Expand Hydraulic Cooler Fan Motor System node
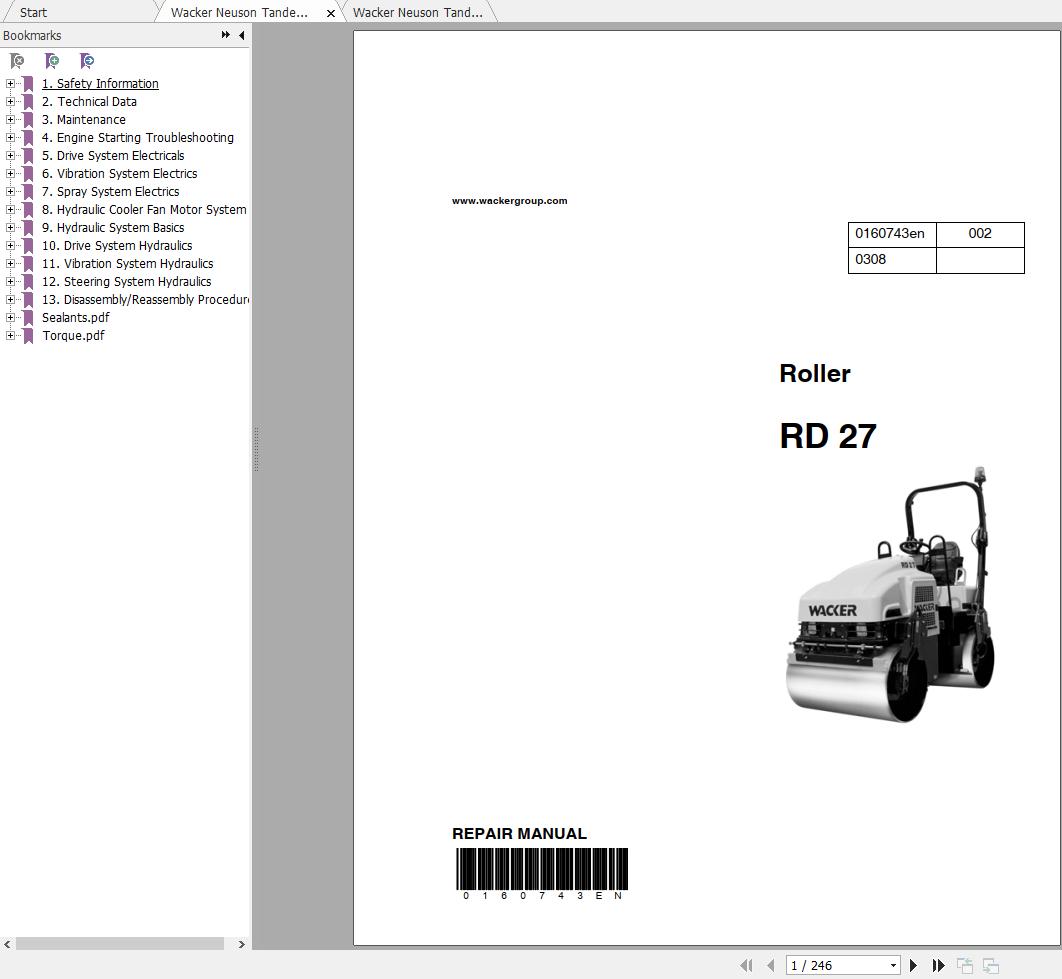The width and height of the screenshot is (1062, 979). click(10, 209)
